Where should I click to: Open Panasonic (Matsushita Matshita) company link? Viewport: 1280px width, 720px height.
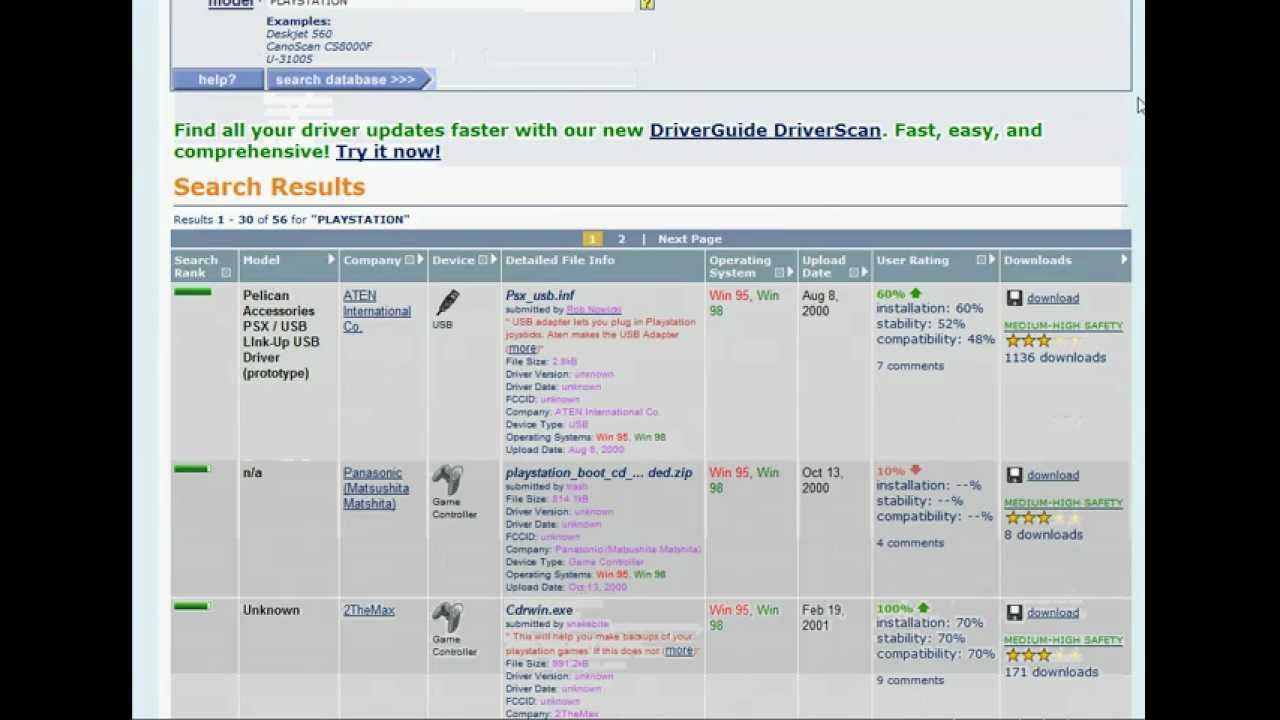[x=376, y=488]
